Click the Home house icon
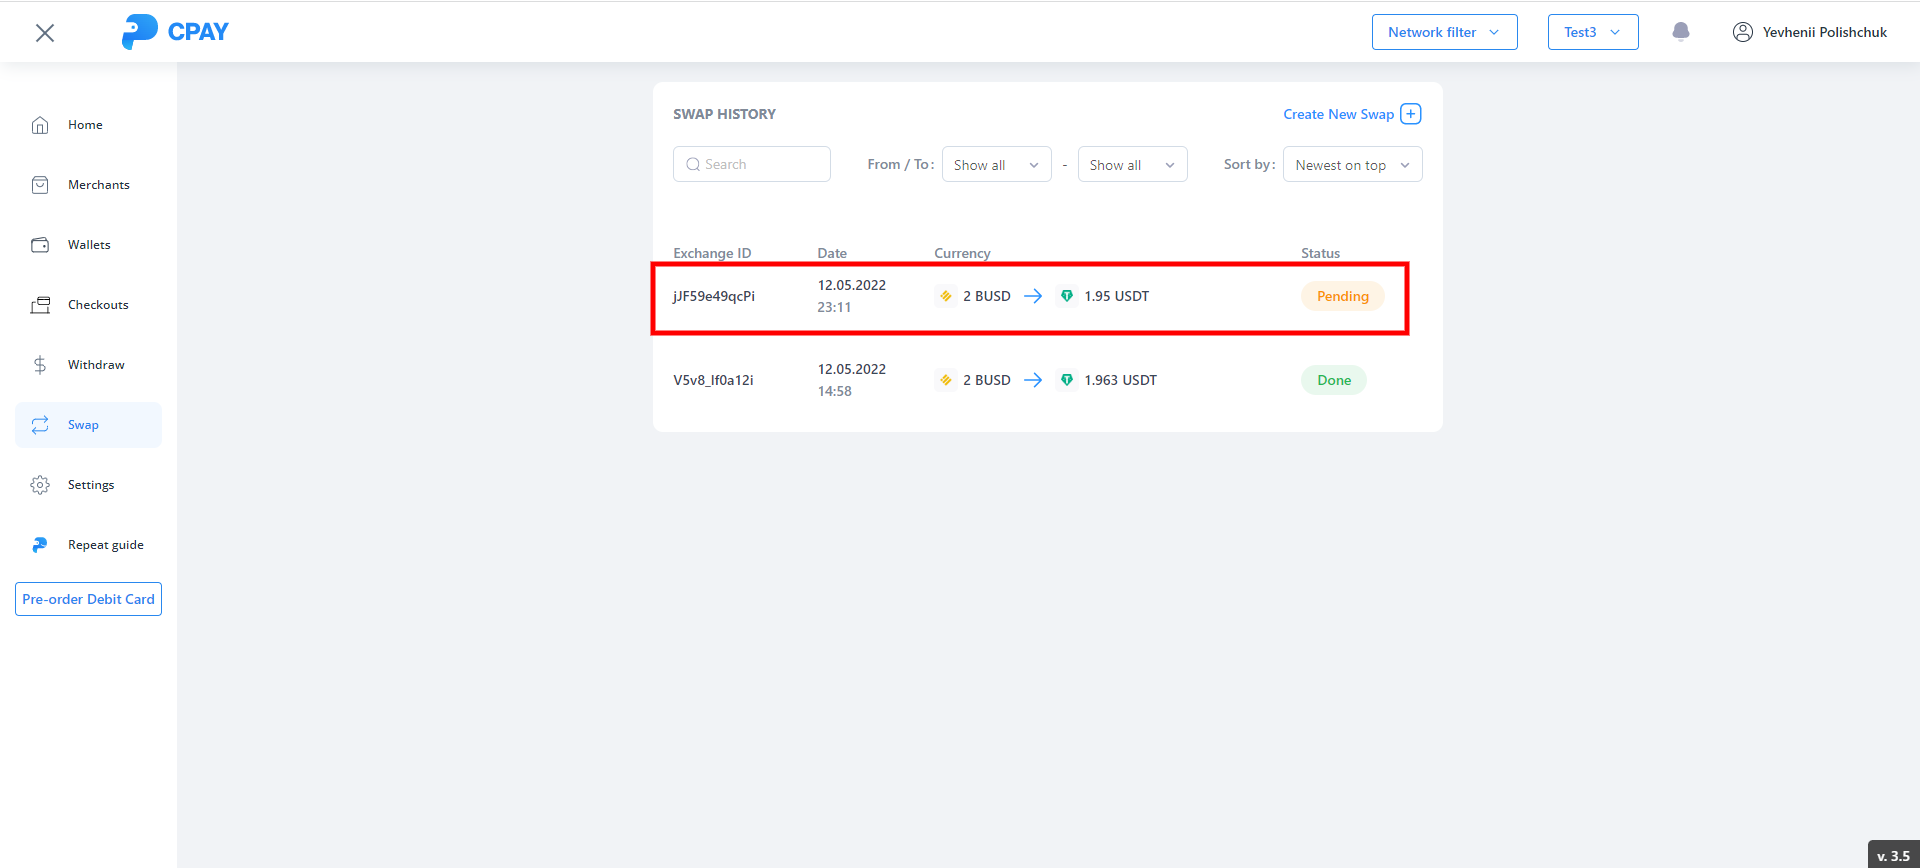The image size is (1920, 868). tap(40, 125)
